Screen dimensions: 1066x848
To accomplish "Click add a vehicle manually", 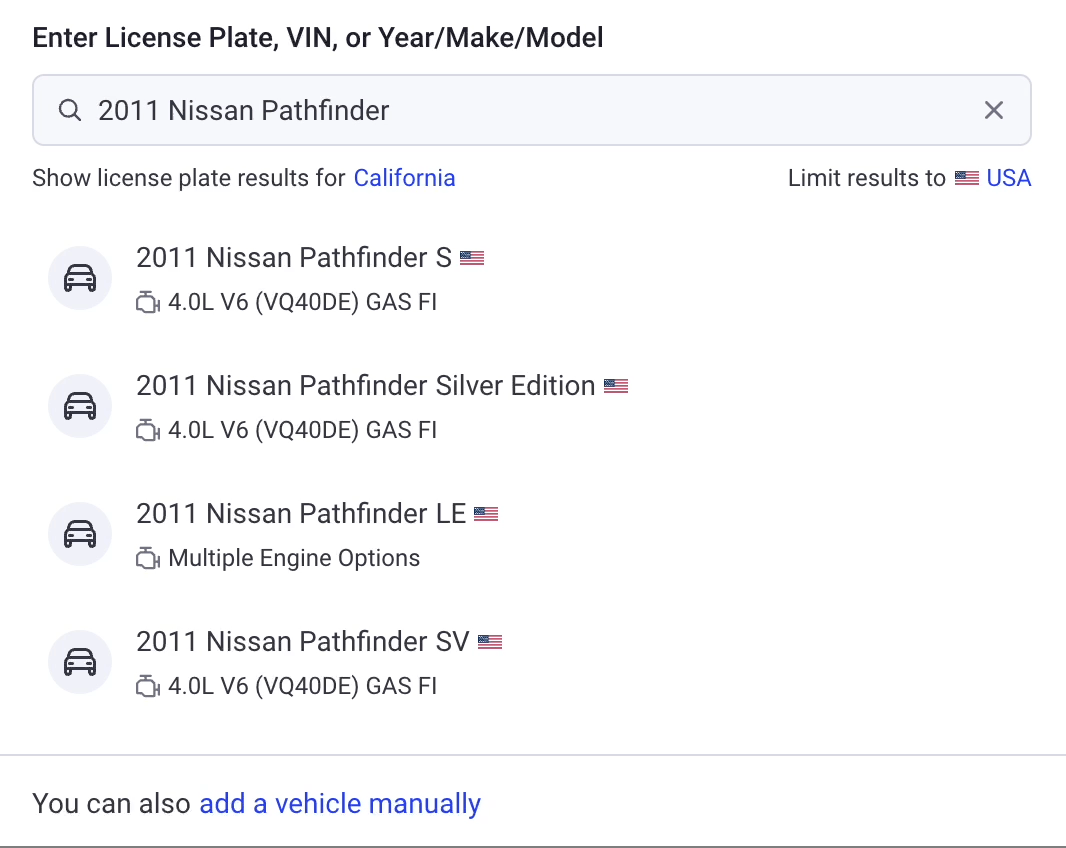I will [340, 803].
